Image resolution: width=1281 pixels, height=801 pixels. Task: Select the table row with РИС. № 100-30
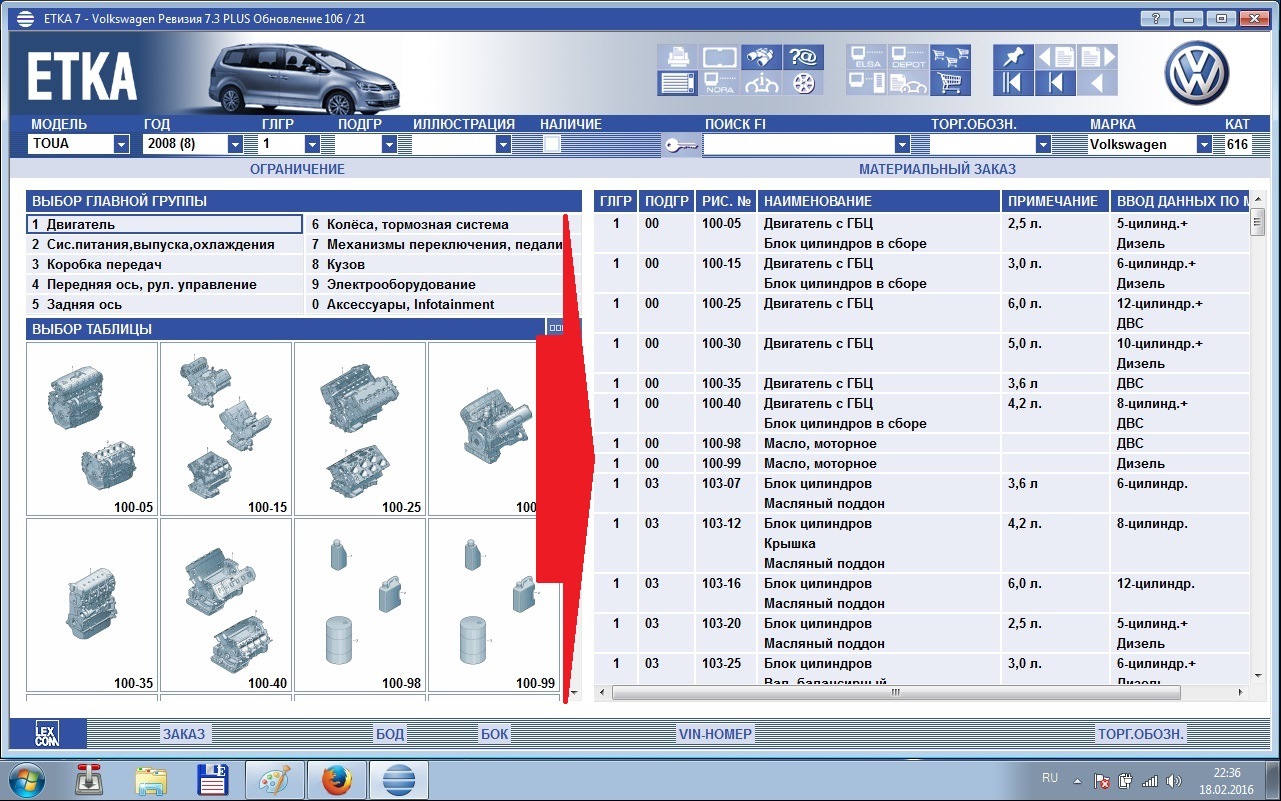[x=922, y=353]
